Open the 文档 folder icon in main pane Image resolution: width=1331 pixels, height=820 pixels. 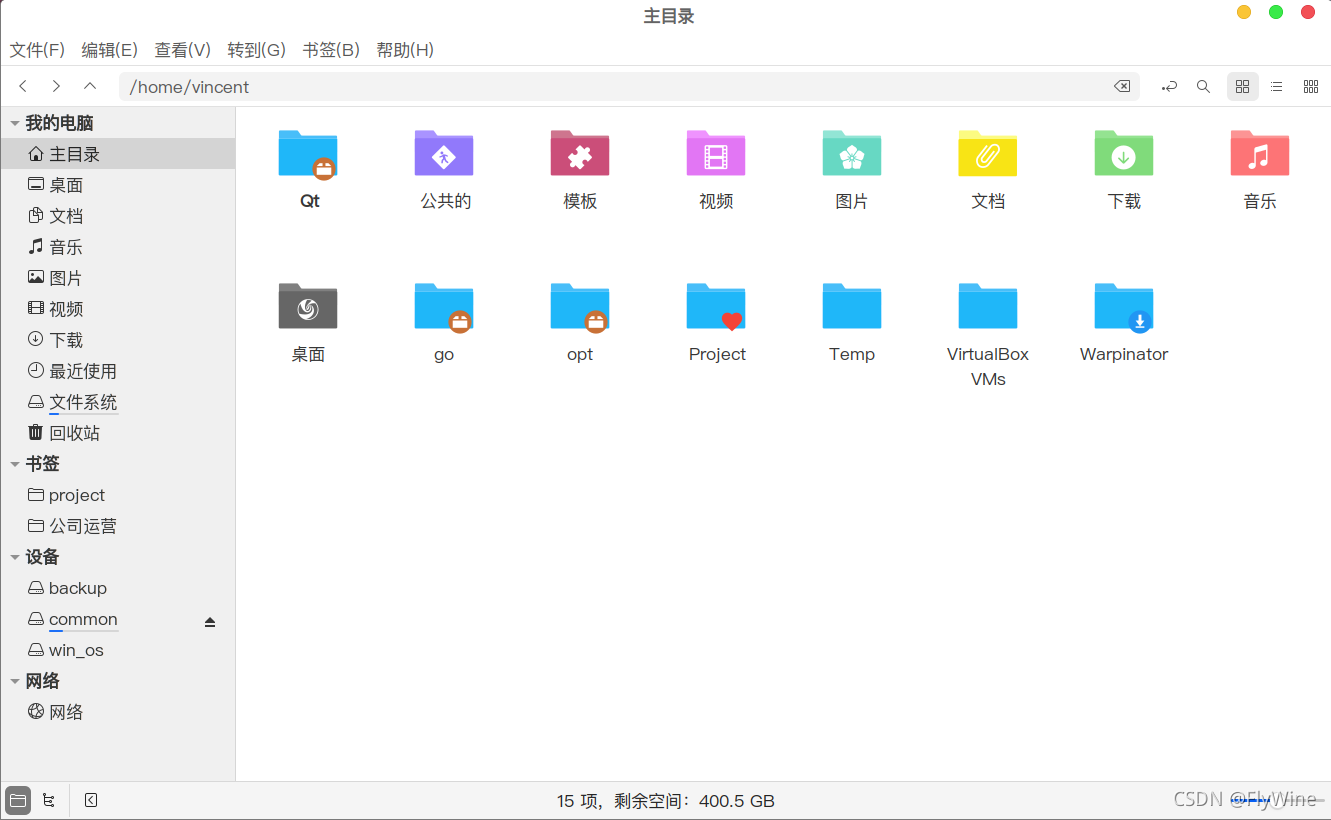coord(988,154)
